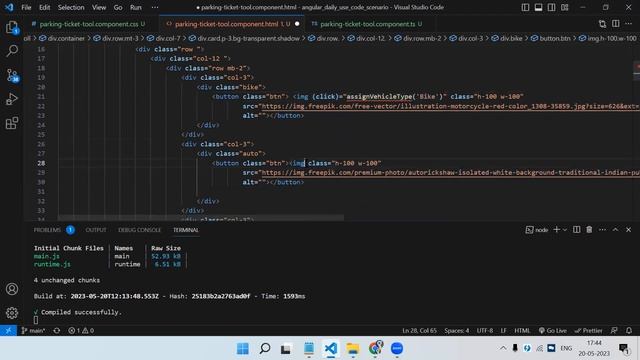The height and width of the screenshot is (360, 640).
Task: Open the Search view in activity bar
Action: point(12,51)
